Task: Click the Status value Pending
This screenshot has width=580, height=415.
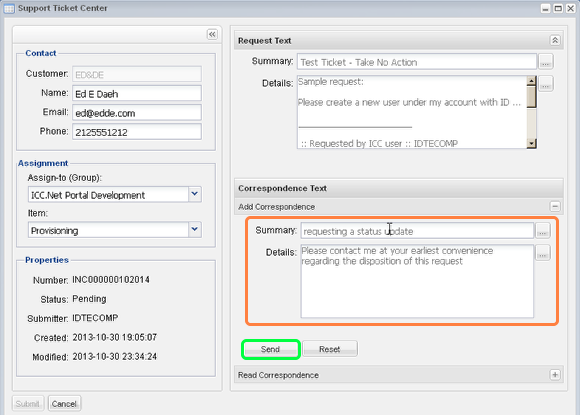Action: [x=89, y=298]
